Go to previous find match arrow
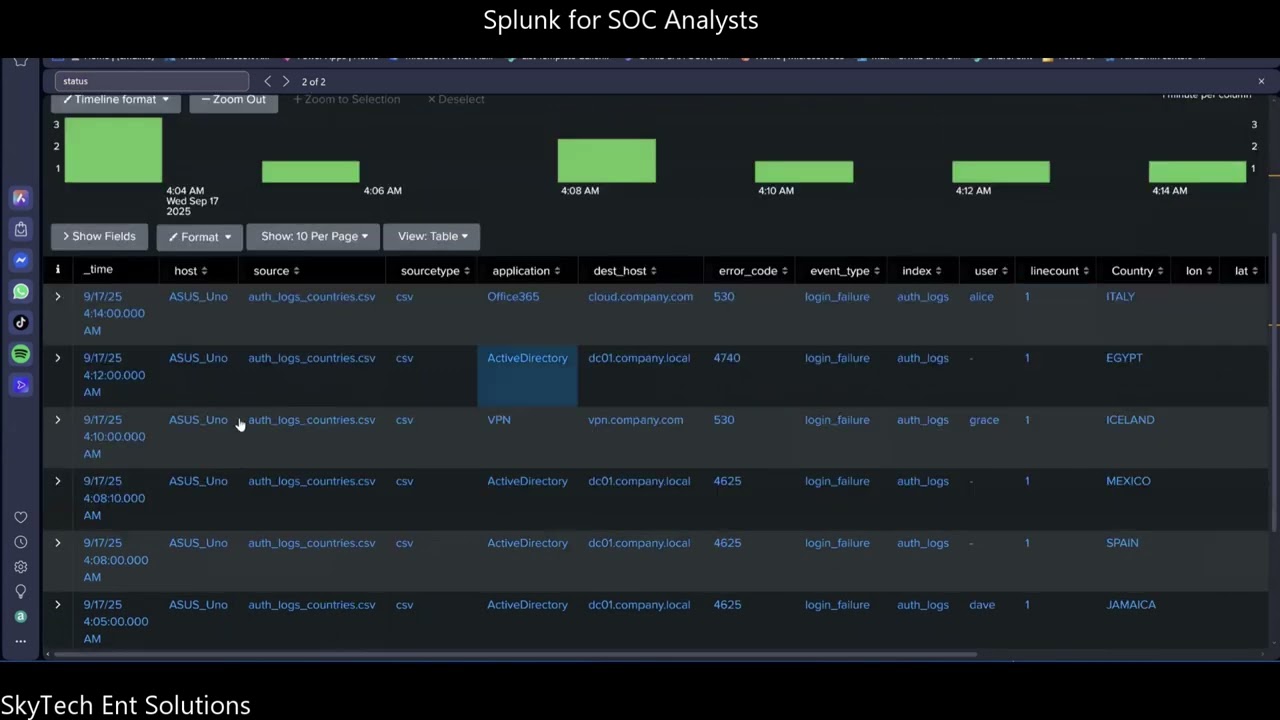 point(267,81)
